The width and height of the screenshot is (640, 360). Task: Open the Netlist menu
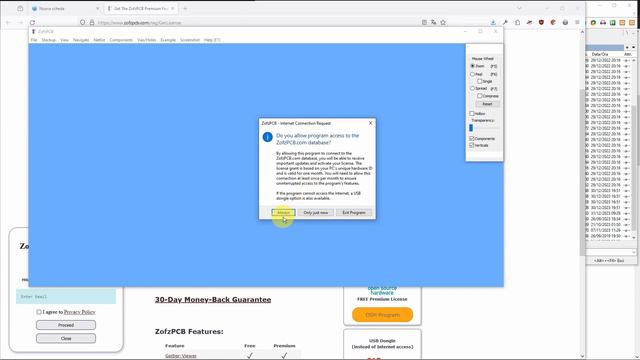tap(99, 40)
